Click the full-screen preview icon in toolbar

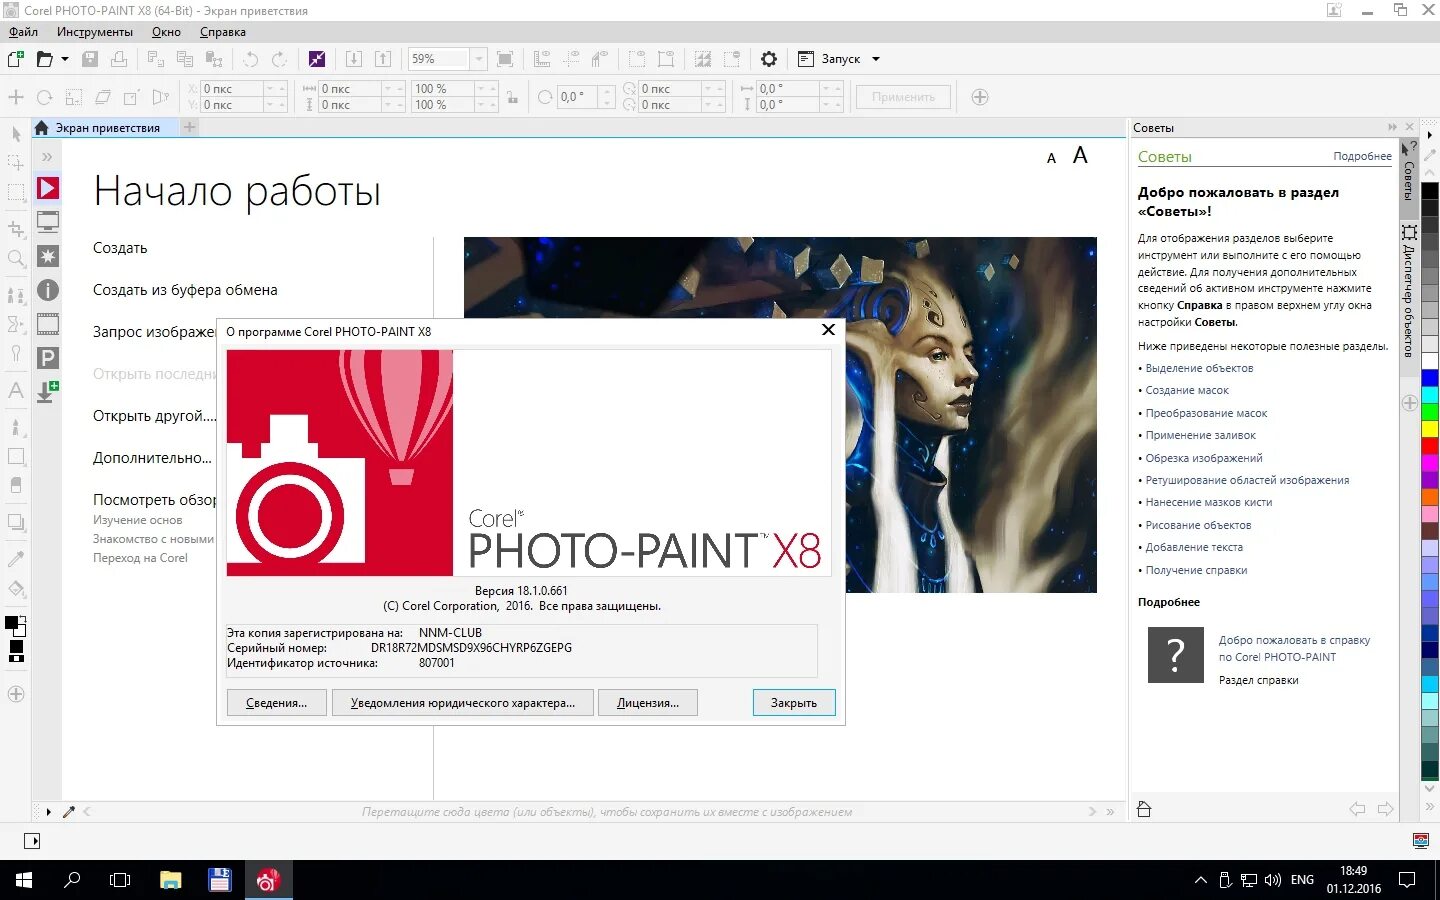coord(505,59)
